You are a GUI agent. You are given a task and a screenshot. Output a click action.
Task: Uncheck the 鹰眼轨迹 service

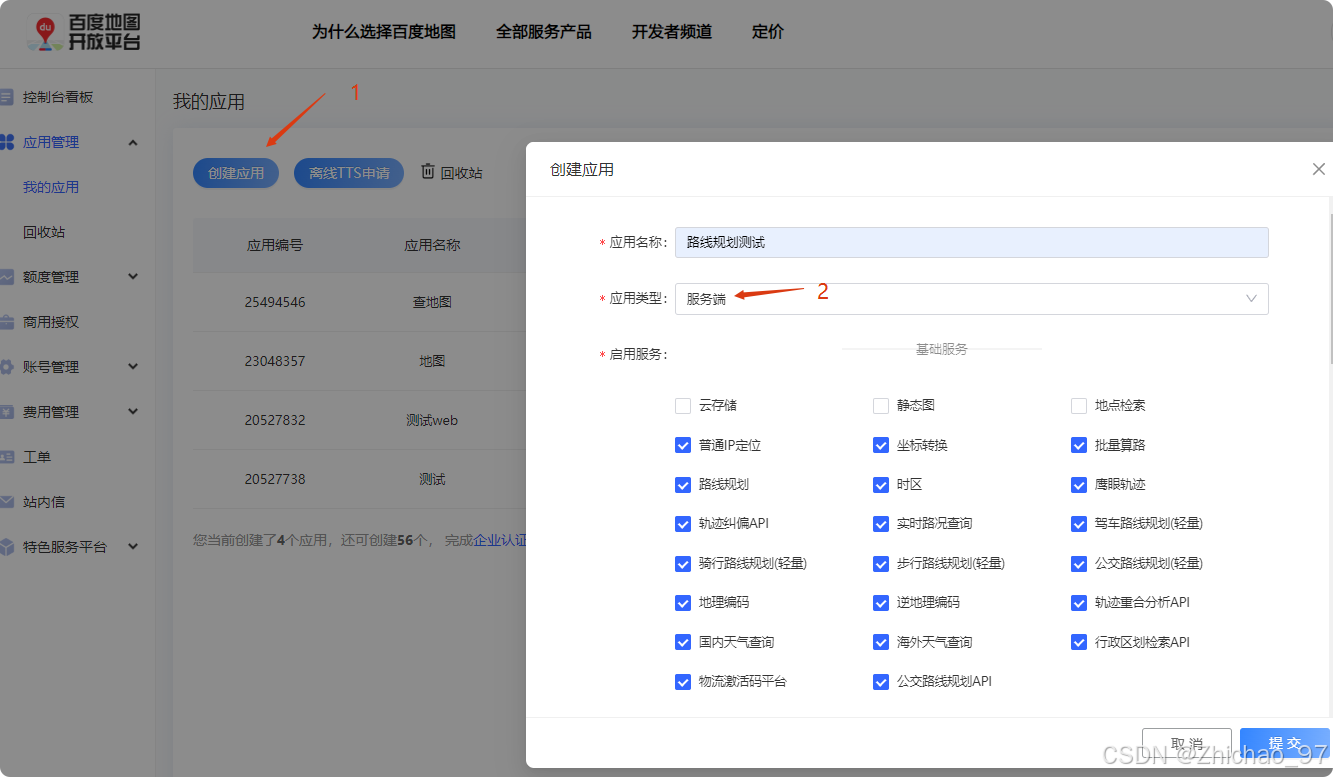pyautogui.click(x=1079, y=485)
